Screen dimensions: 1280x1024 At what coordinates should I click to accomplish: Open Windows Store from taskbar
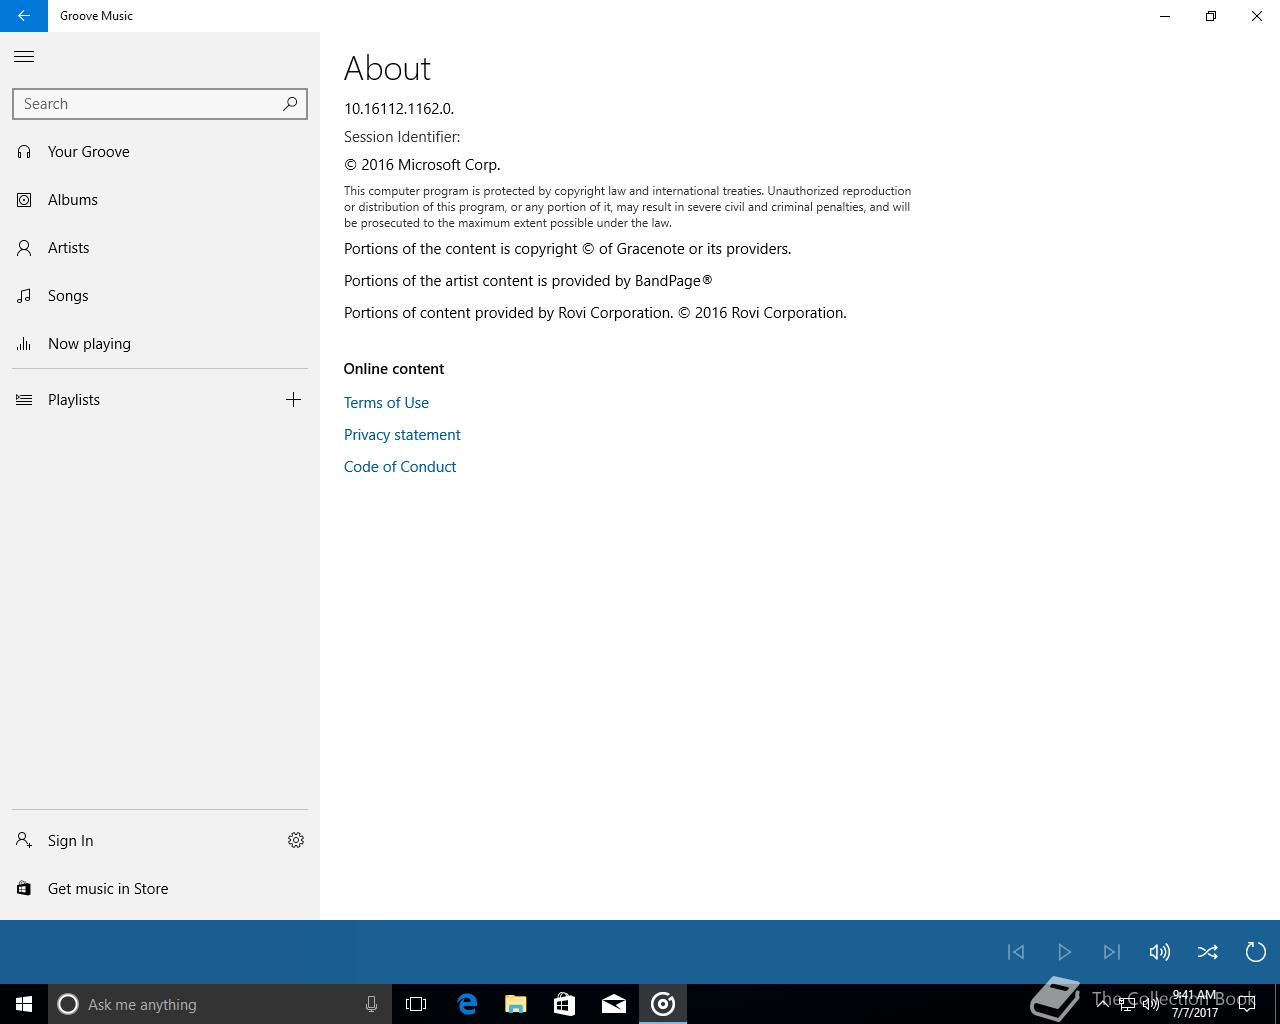565,1004
